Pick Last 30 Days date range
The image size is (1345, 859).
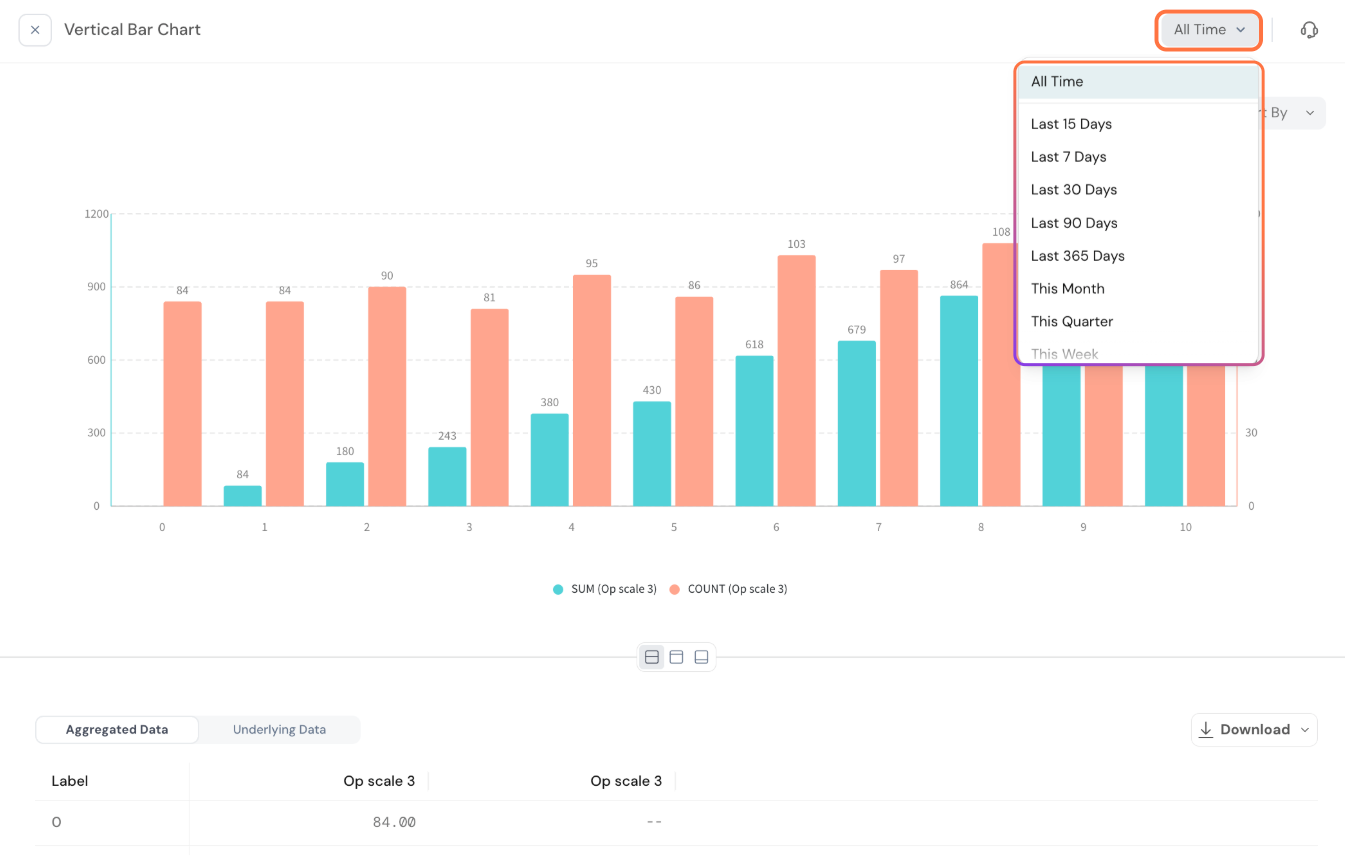coord(1073,190)
